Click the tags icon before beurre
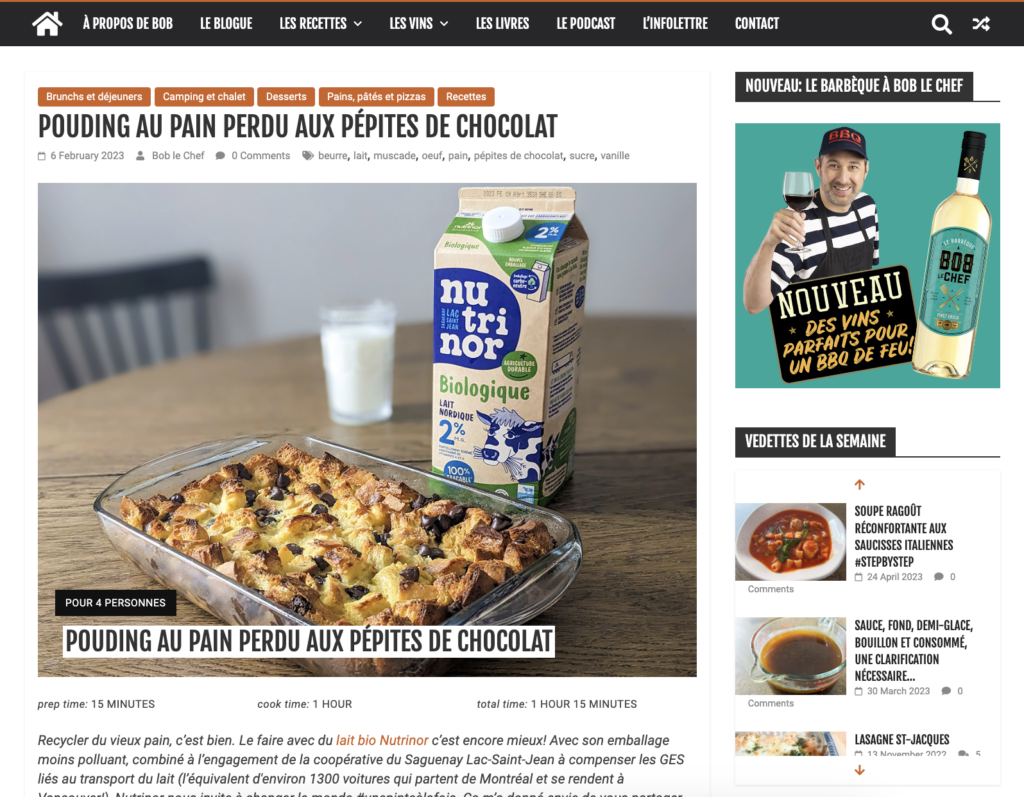The height and width of the screenshot is (797, 1024). click(308, 155)
